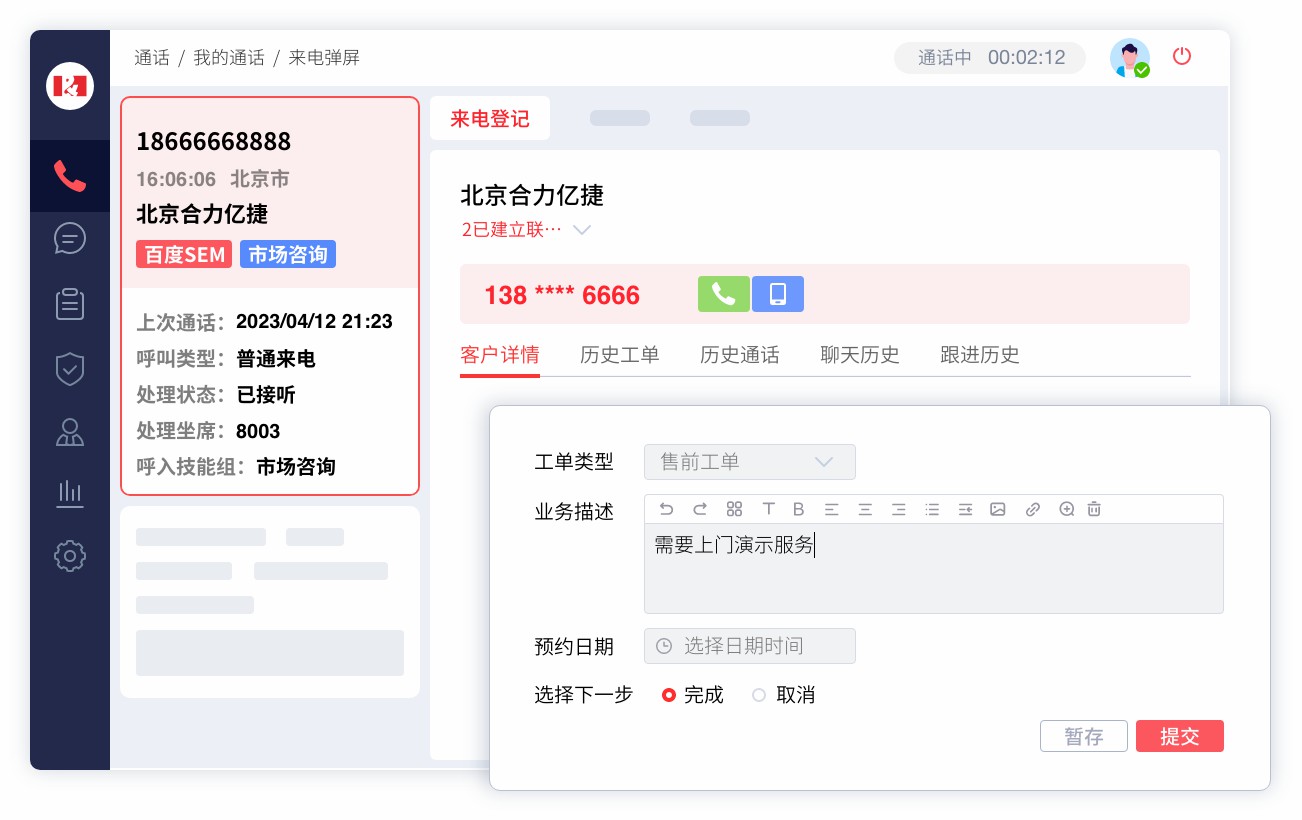
Task: Click the insert link icon
Action: (1033, 509)
